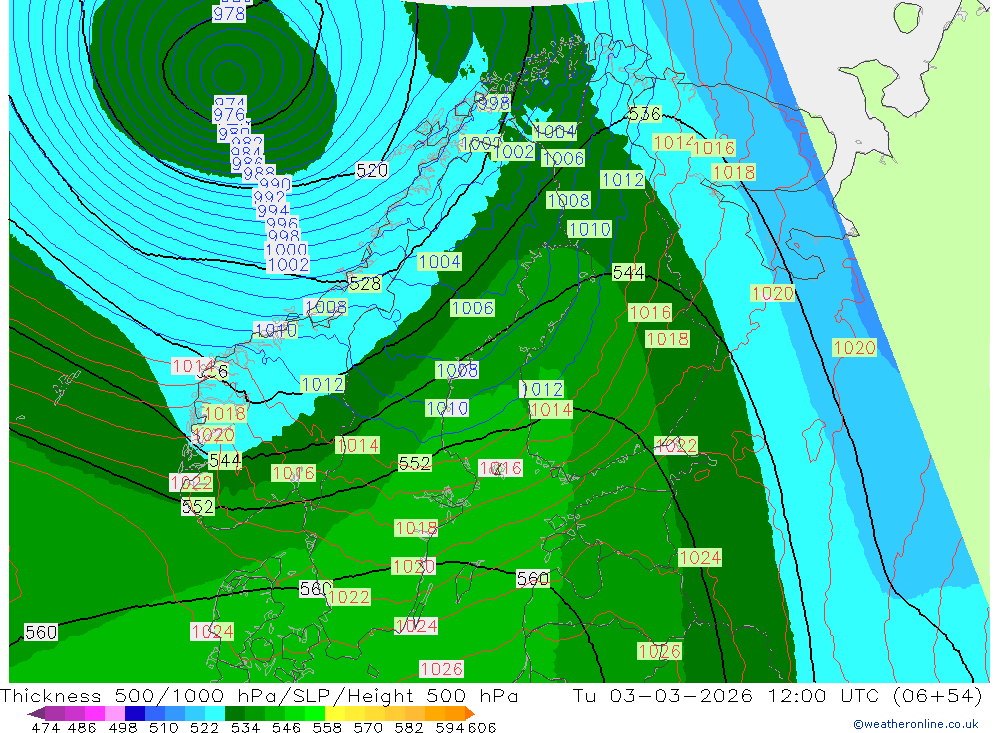The image size is (1000, 733).
Task: Click the legend value 558
Action: [x=327, y=727]
